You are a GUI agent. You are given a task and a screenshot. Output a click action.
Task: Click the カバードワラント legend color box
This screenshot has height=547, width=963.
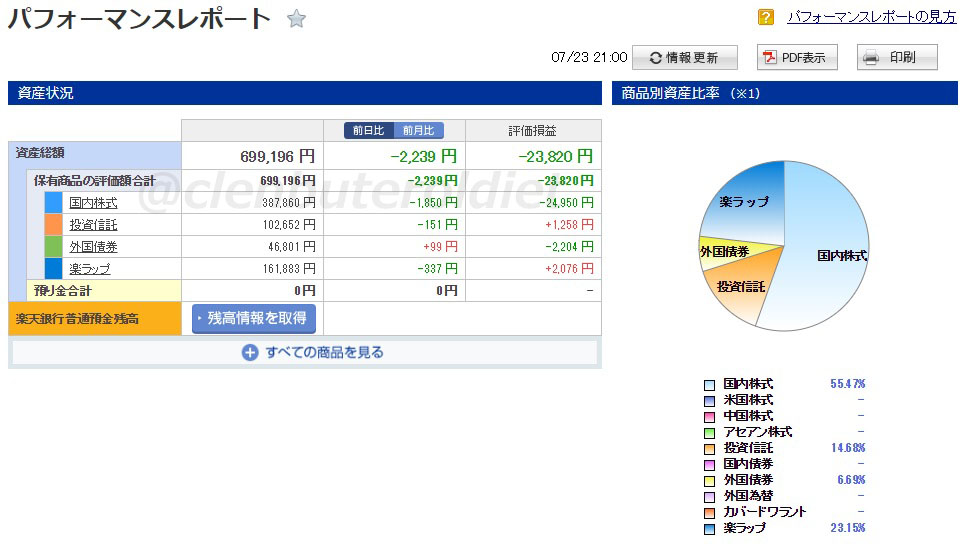709,513
